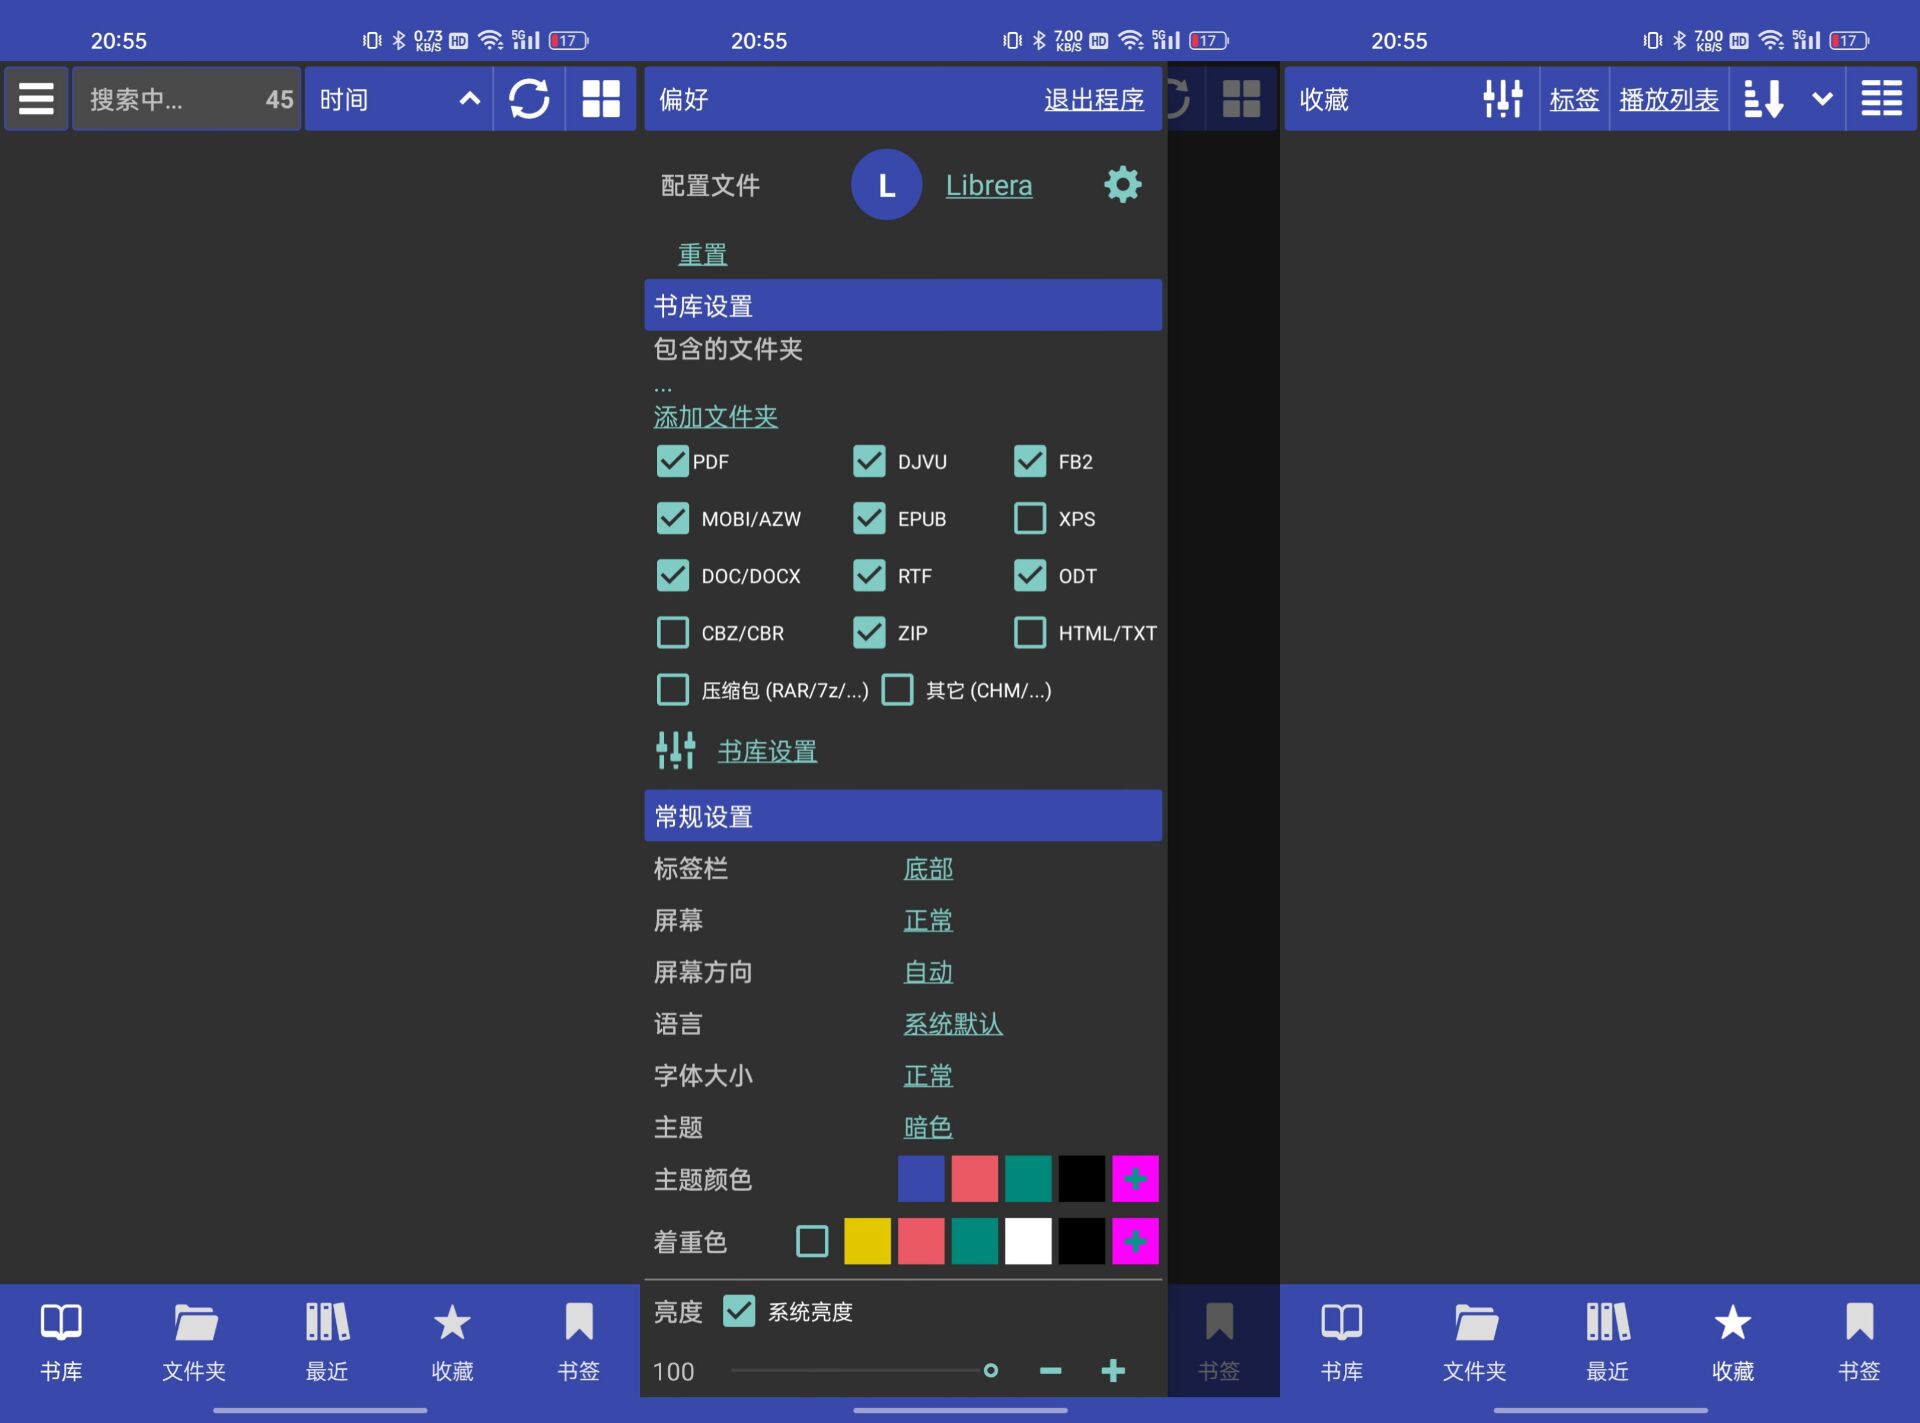Select the blue theme color swatch
The image size is (1920, 1423).
(921, 1179)
